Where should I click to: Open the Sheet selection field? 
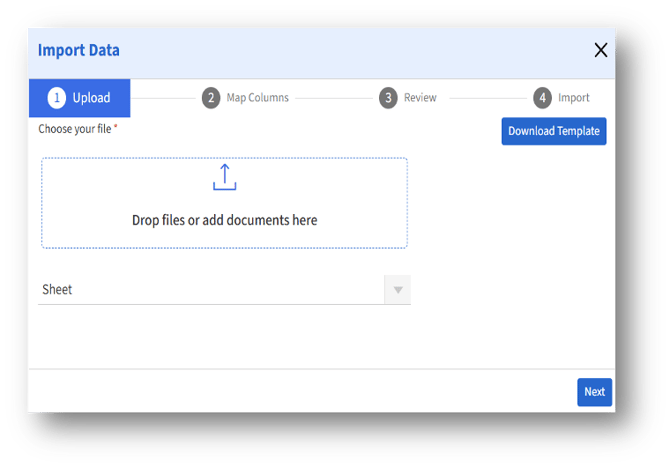point(210,290)
